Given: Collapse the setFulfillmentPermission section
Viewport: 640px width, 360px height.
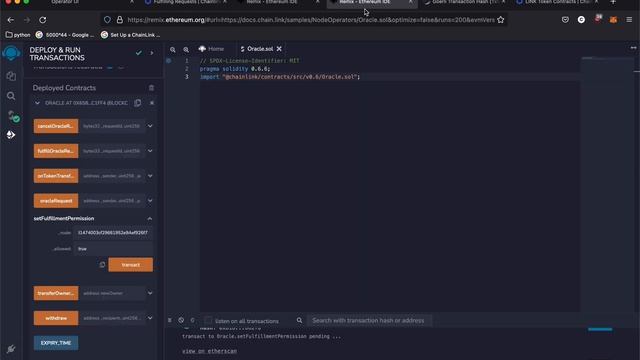Looking at the screenshot, I should (150, 219).
